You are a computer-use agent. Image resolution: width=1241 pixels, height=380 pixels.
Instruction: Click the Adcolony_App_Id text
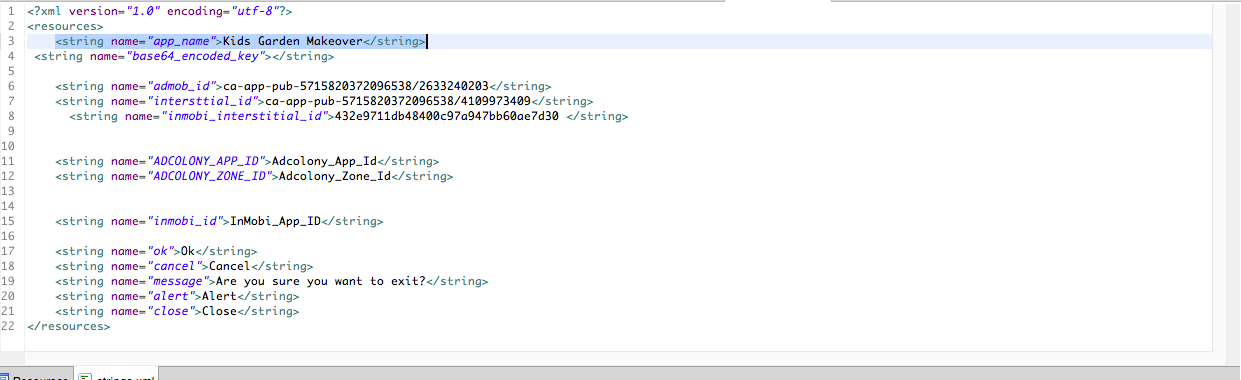click(329, 161)
